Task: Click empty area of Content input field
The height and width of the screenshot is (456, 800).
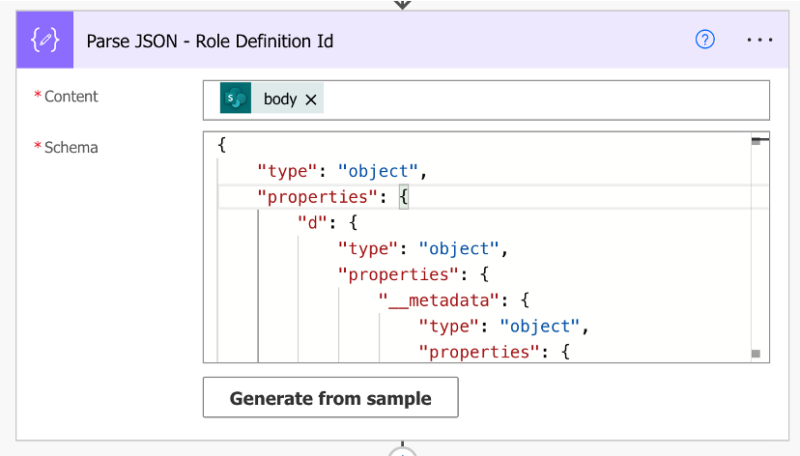Action: 540,99
